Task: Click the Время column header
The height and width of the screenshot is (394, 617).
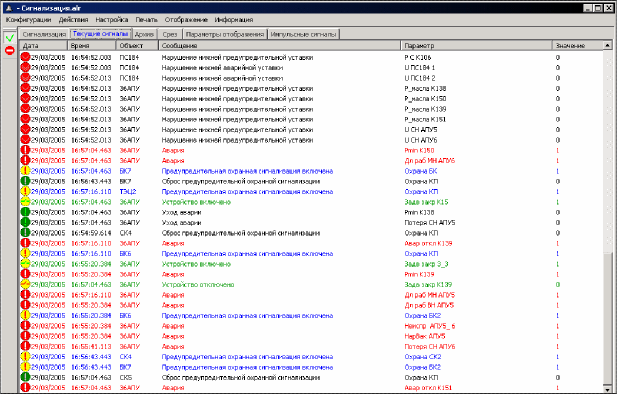Action: pos(92,46)
